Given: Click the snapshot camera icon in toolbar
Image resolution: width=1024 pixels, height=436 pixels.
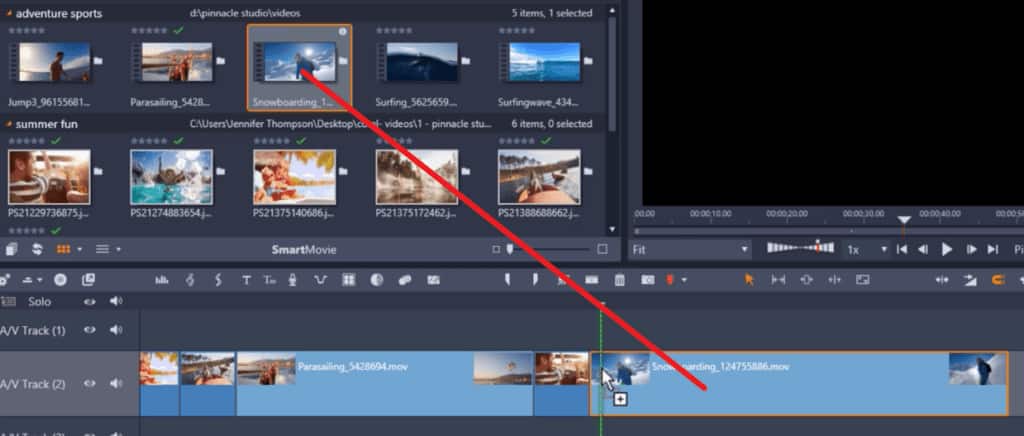Looking at the screenshot, I should [x=647, y=280].
